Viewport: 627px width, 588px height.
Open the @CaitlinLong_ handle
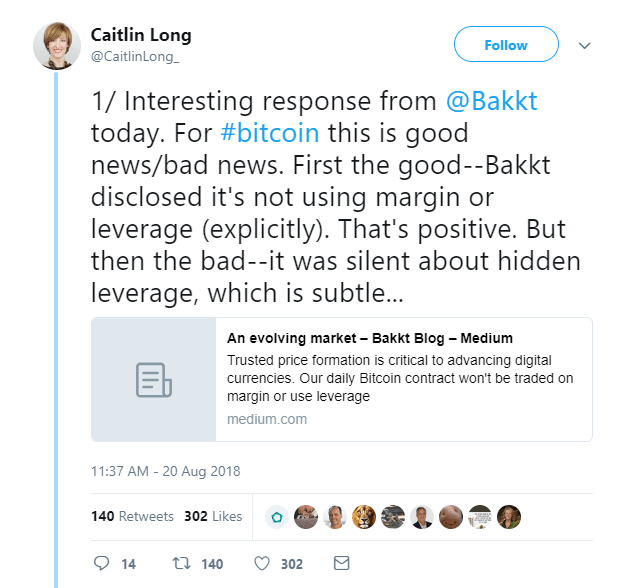point(135,56)
